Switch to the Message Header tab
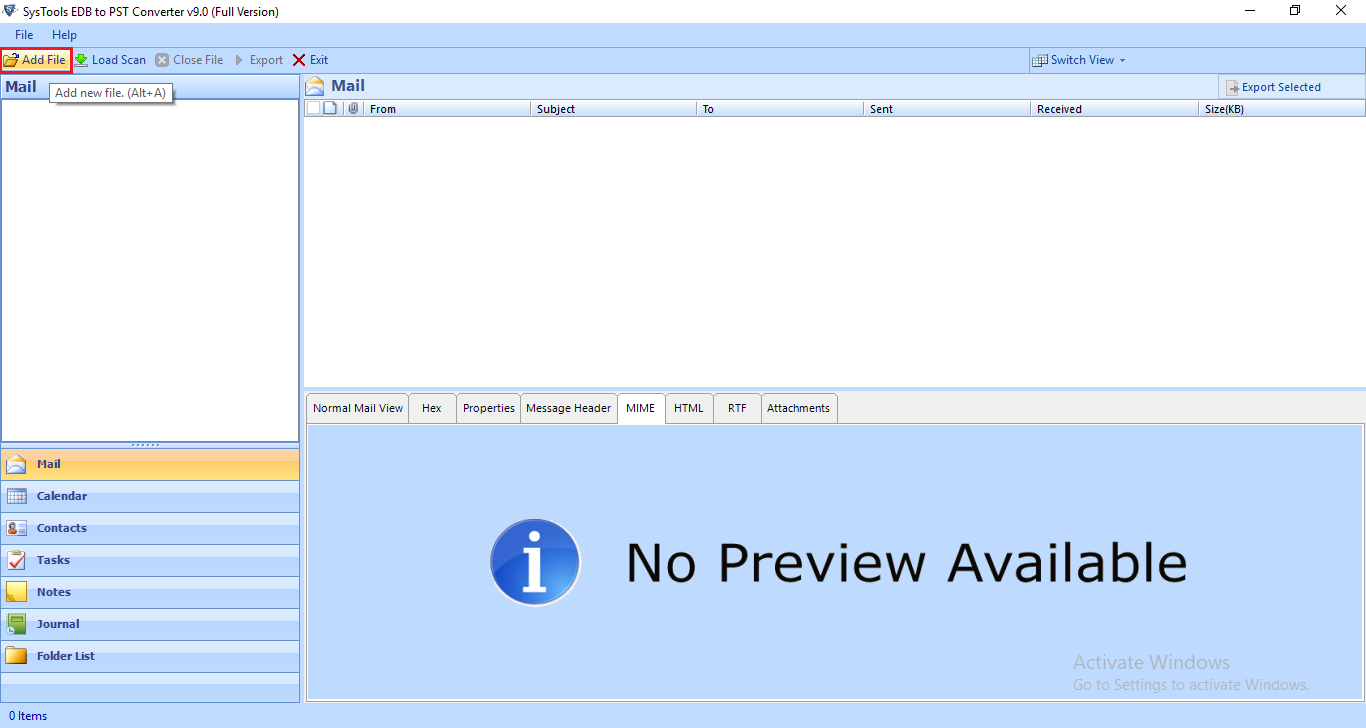1366x728 pixels. (x=568, y=408)
